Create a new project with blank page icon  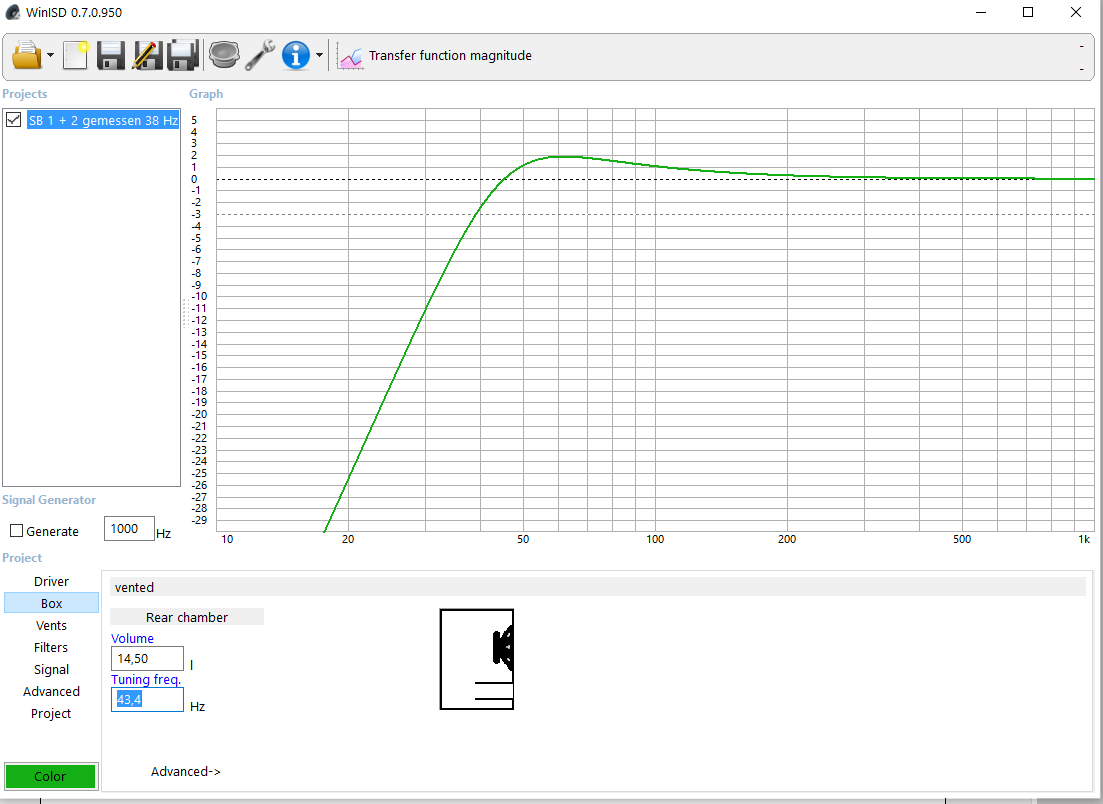coord(75,55)
